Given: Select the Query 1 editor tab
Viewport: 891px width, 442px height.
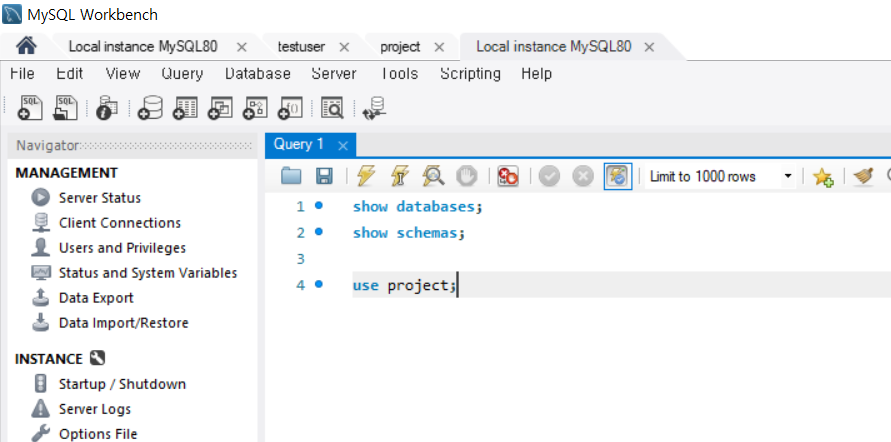Looking at the screenshot, I should [299, 144].
